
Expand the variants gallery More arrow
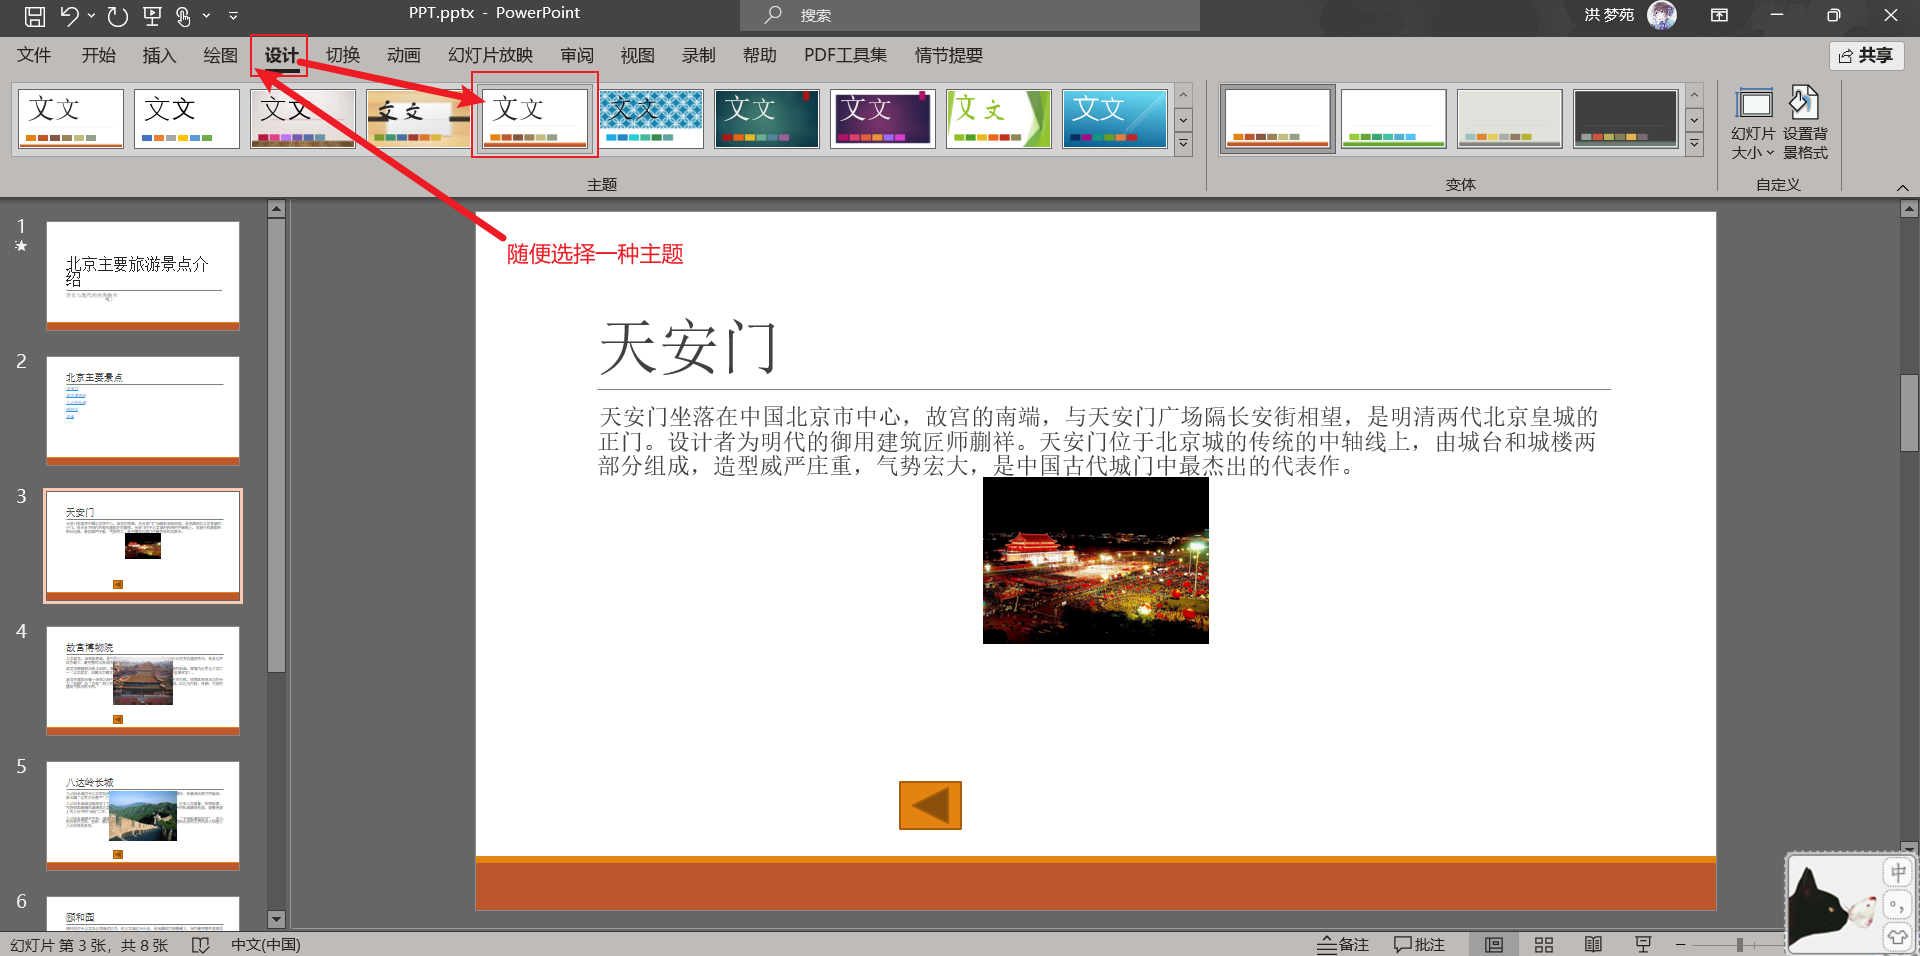1694,144
